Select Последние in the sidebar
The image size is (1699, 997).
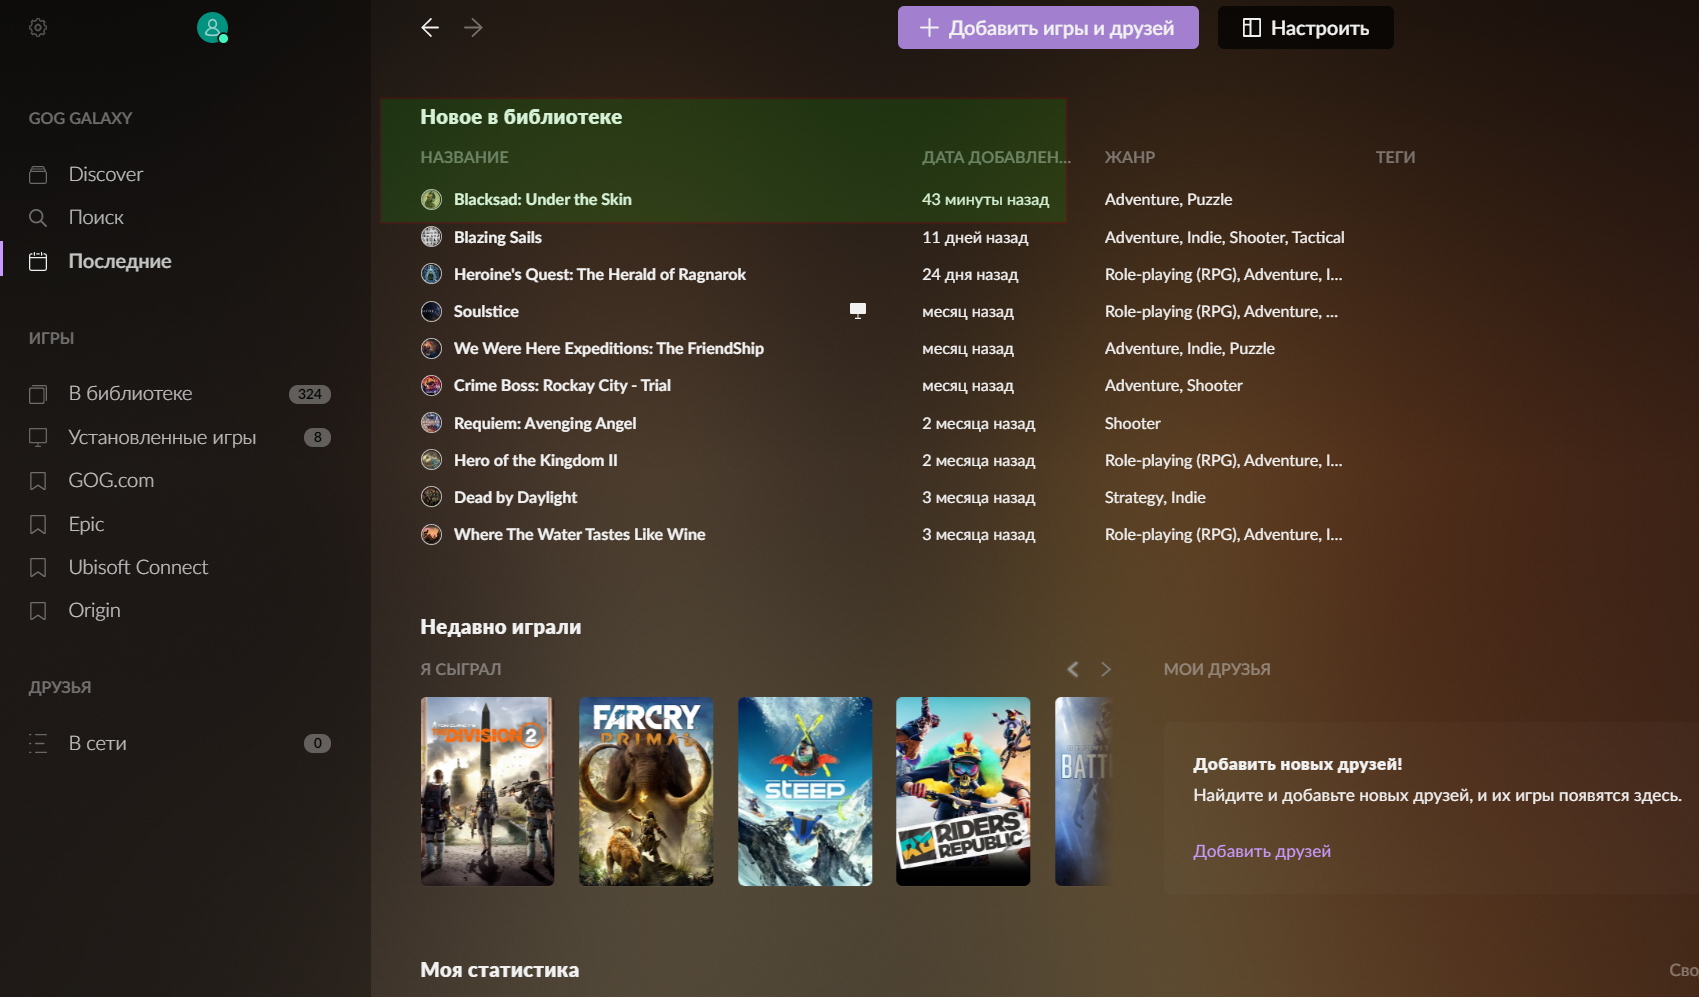point(120,261)
